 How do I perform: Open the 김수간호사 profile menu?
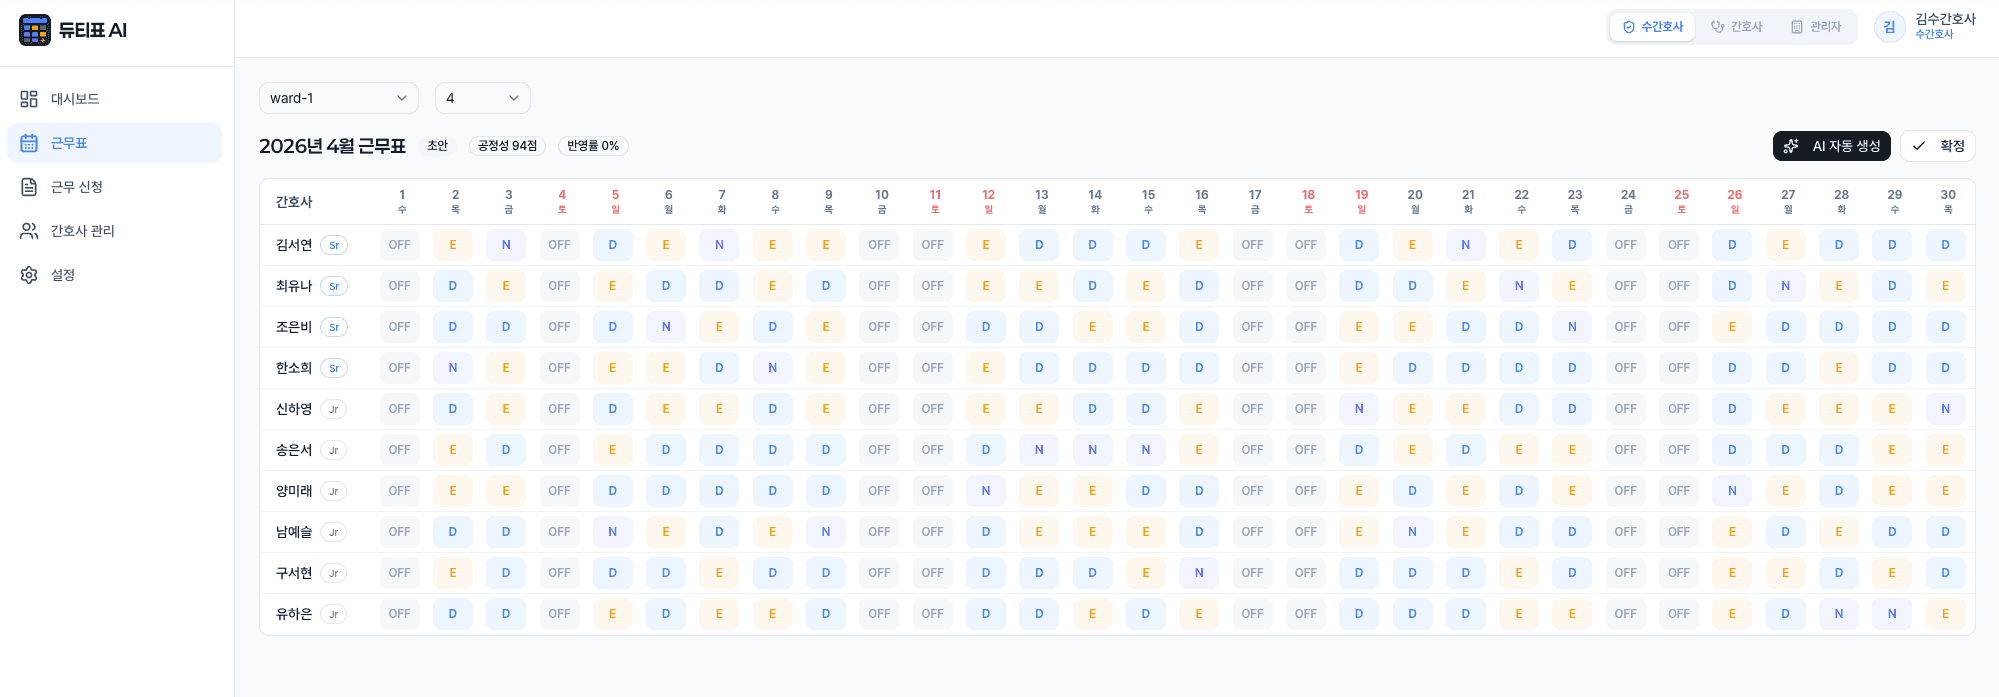[x=1944, y=26]
